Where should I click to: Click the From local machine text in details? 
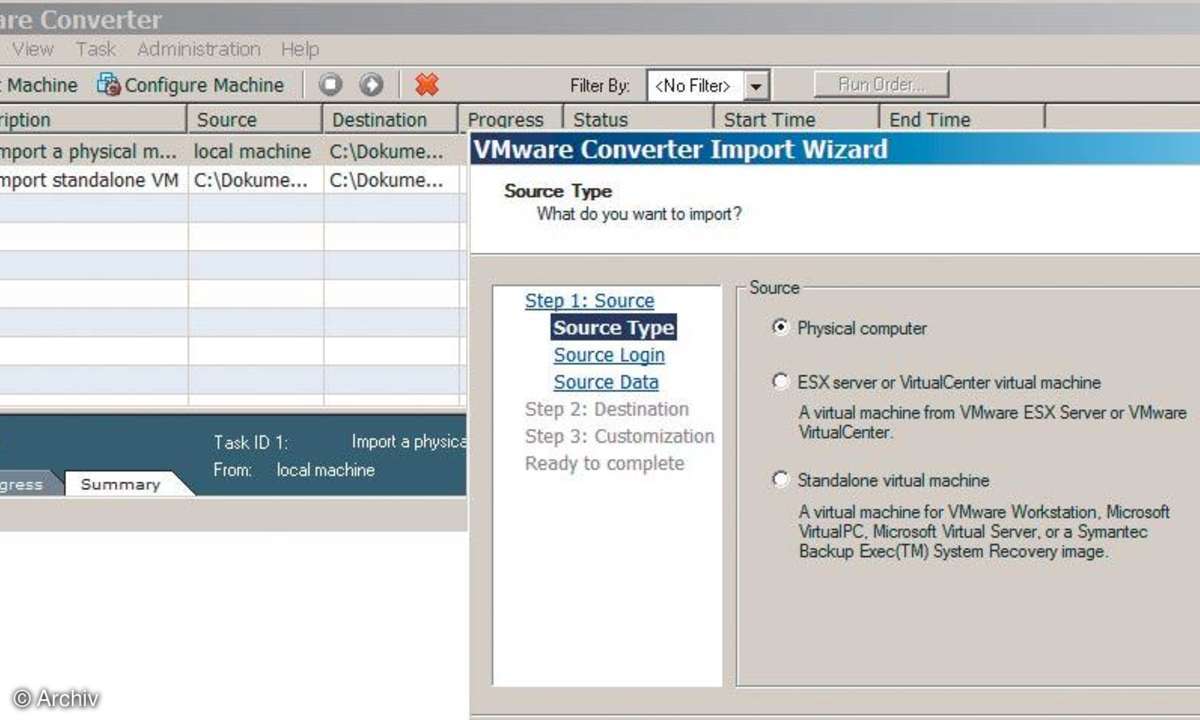click(294, 469)
